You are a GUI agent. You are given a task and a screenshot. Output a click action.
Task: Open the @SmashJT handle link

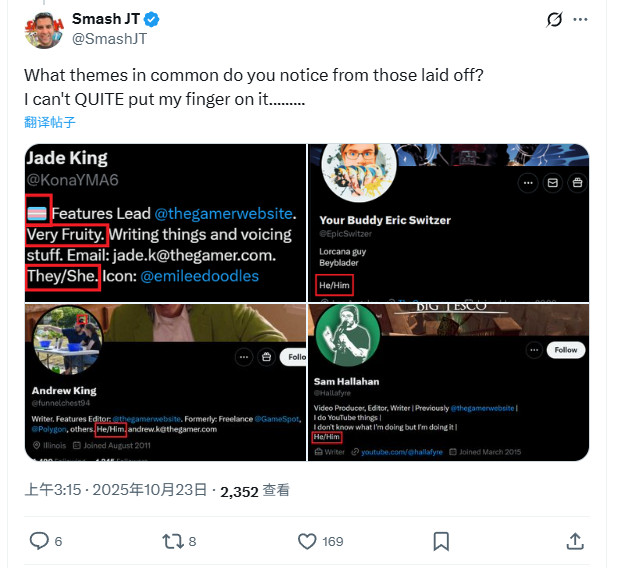[x=109, y=38]
